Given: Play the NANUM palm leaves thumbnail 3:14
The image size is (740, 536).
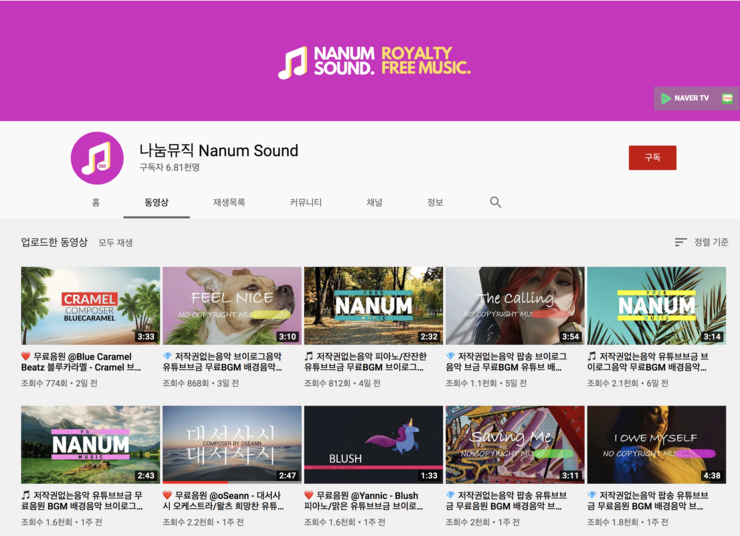Looking at the screenshot, I should pos(656,306).
